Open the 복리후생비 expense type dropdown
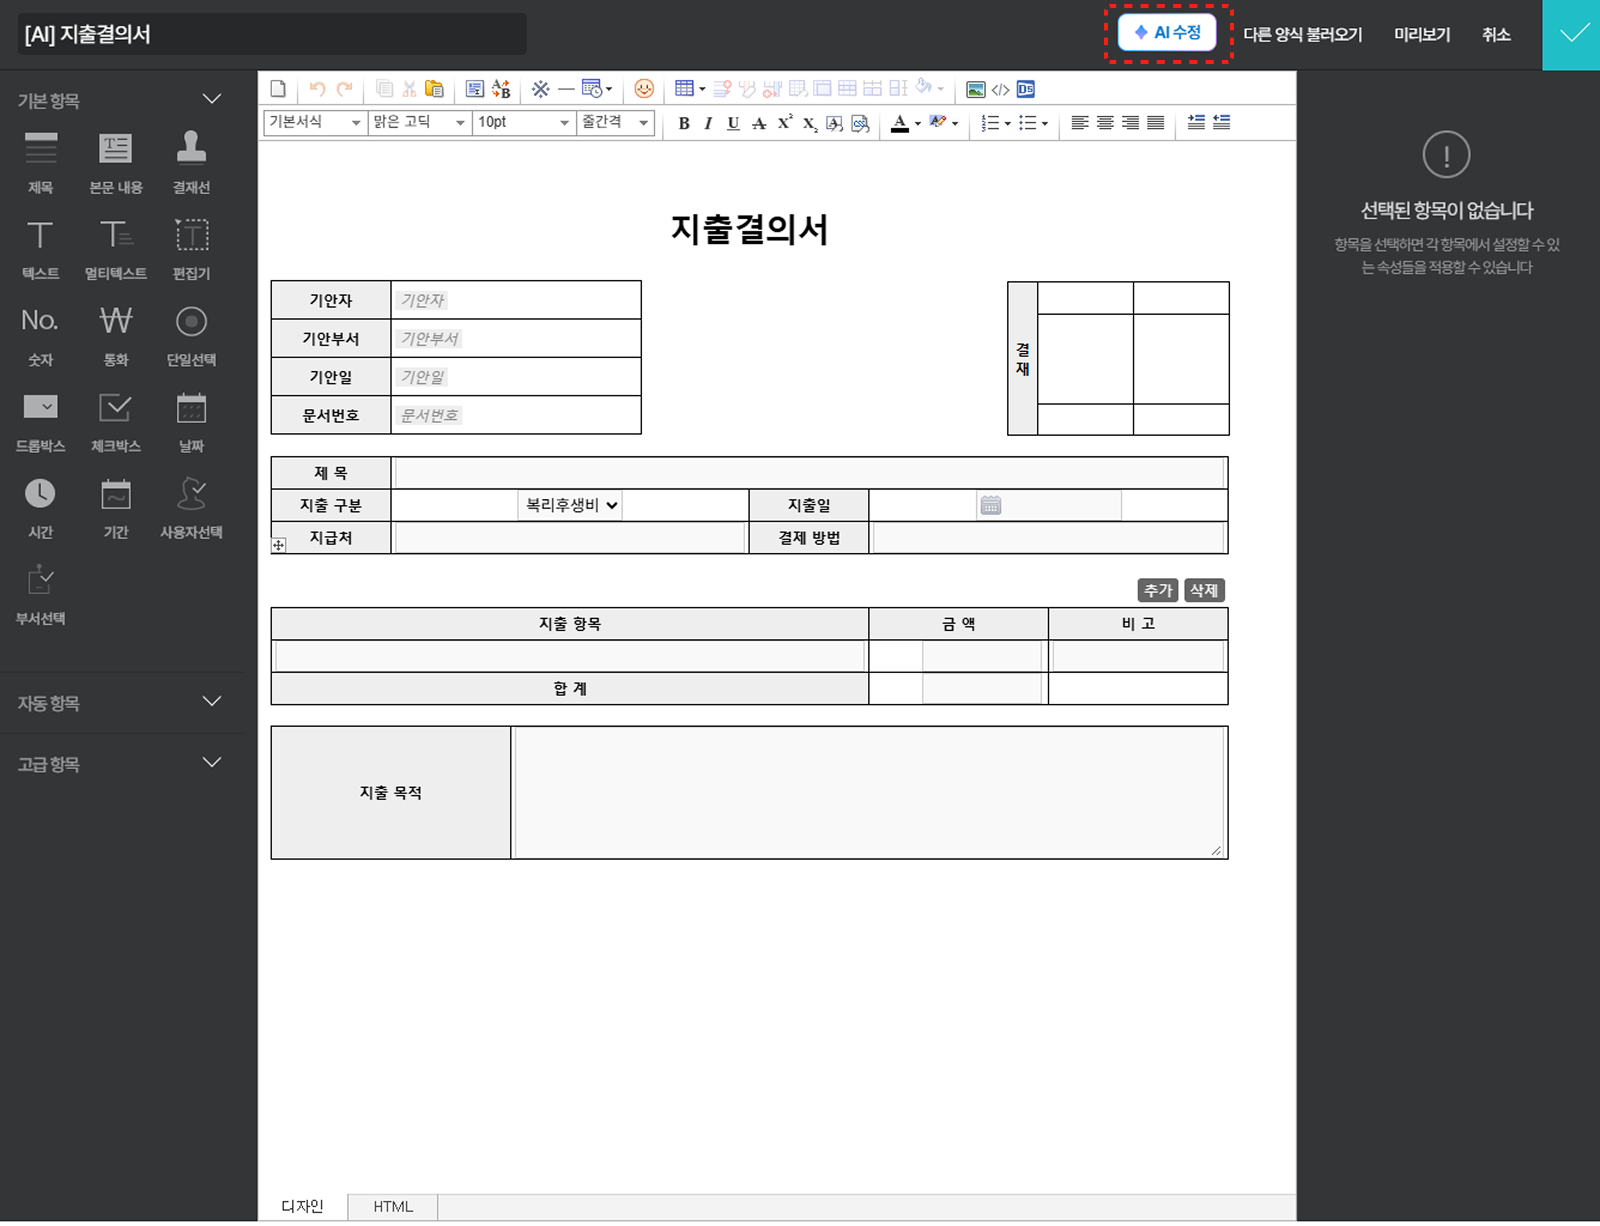This screenshot has width=1600, height=1226. (x=570, y=505)
